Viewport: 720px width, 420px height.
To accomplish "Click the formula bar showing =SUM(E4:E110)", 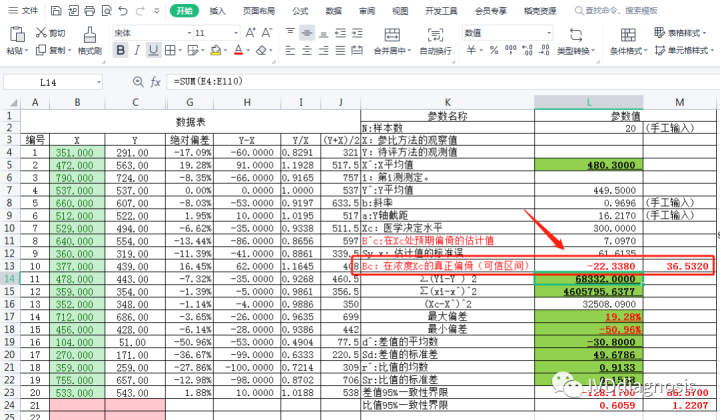I will click(441, 82).
